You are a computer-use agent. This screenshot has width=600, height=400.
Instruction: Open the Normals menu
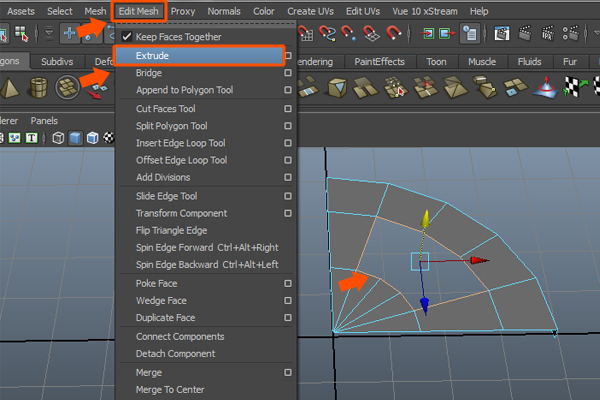point(223,11)
